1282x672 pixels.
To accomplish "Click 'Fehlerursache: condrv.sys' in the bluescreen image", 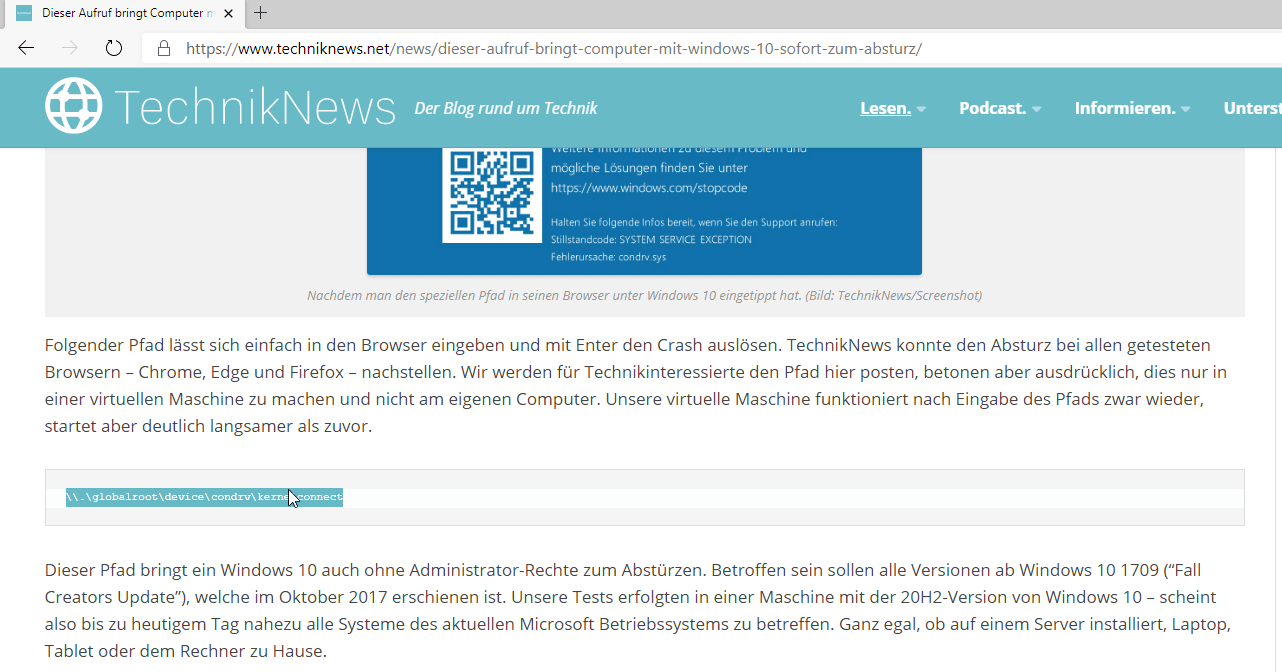I will pyautogui.click(x=608, y=257).
